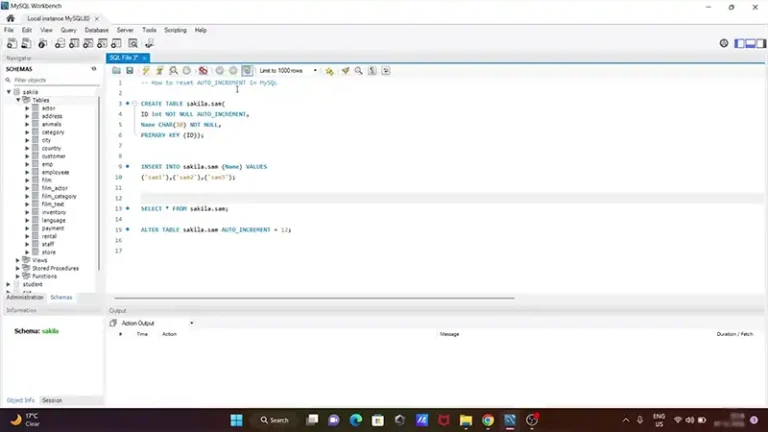This screenshot has height=432, width=768.
Task: Toggle invisible characters icon
Action: click(372, 71)
